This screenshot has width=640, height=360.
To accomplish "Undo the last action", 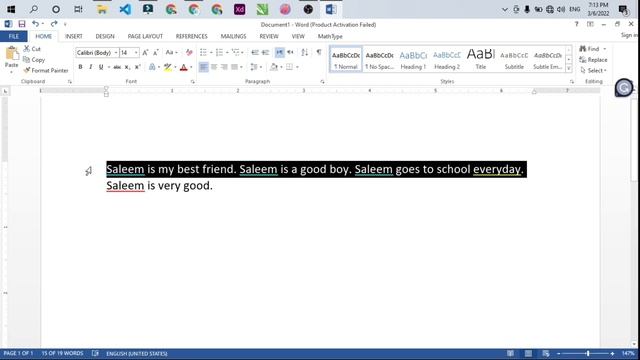I will [x=36, y=24].
